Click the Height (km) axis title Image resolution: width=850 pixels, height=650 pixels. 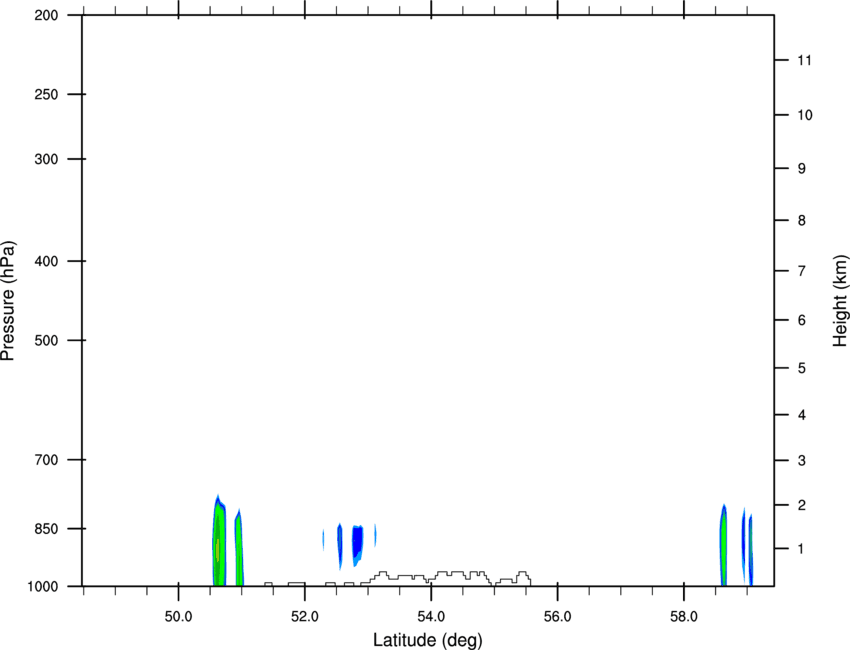click(x=840, y=301)
